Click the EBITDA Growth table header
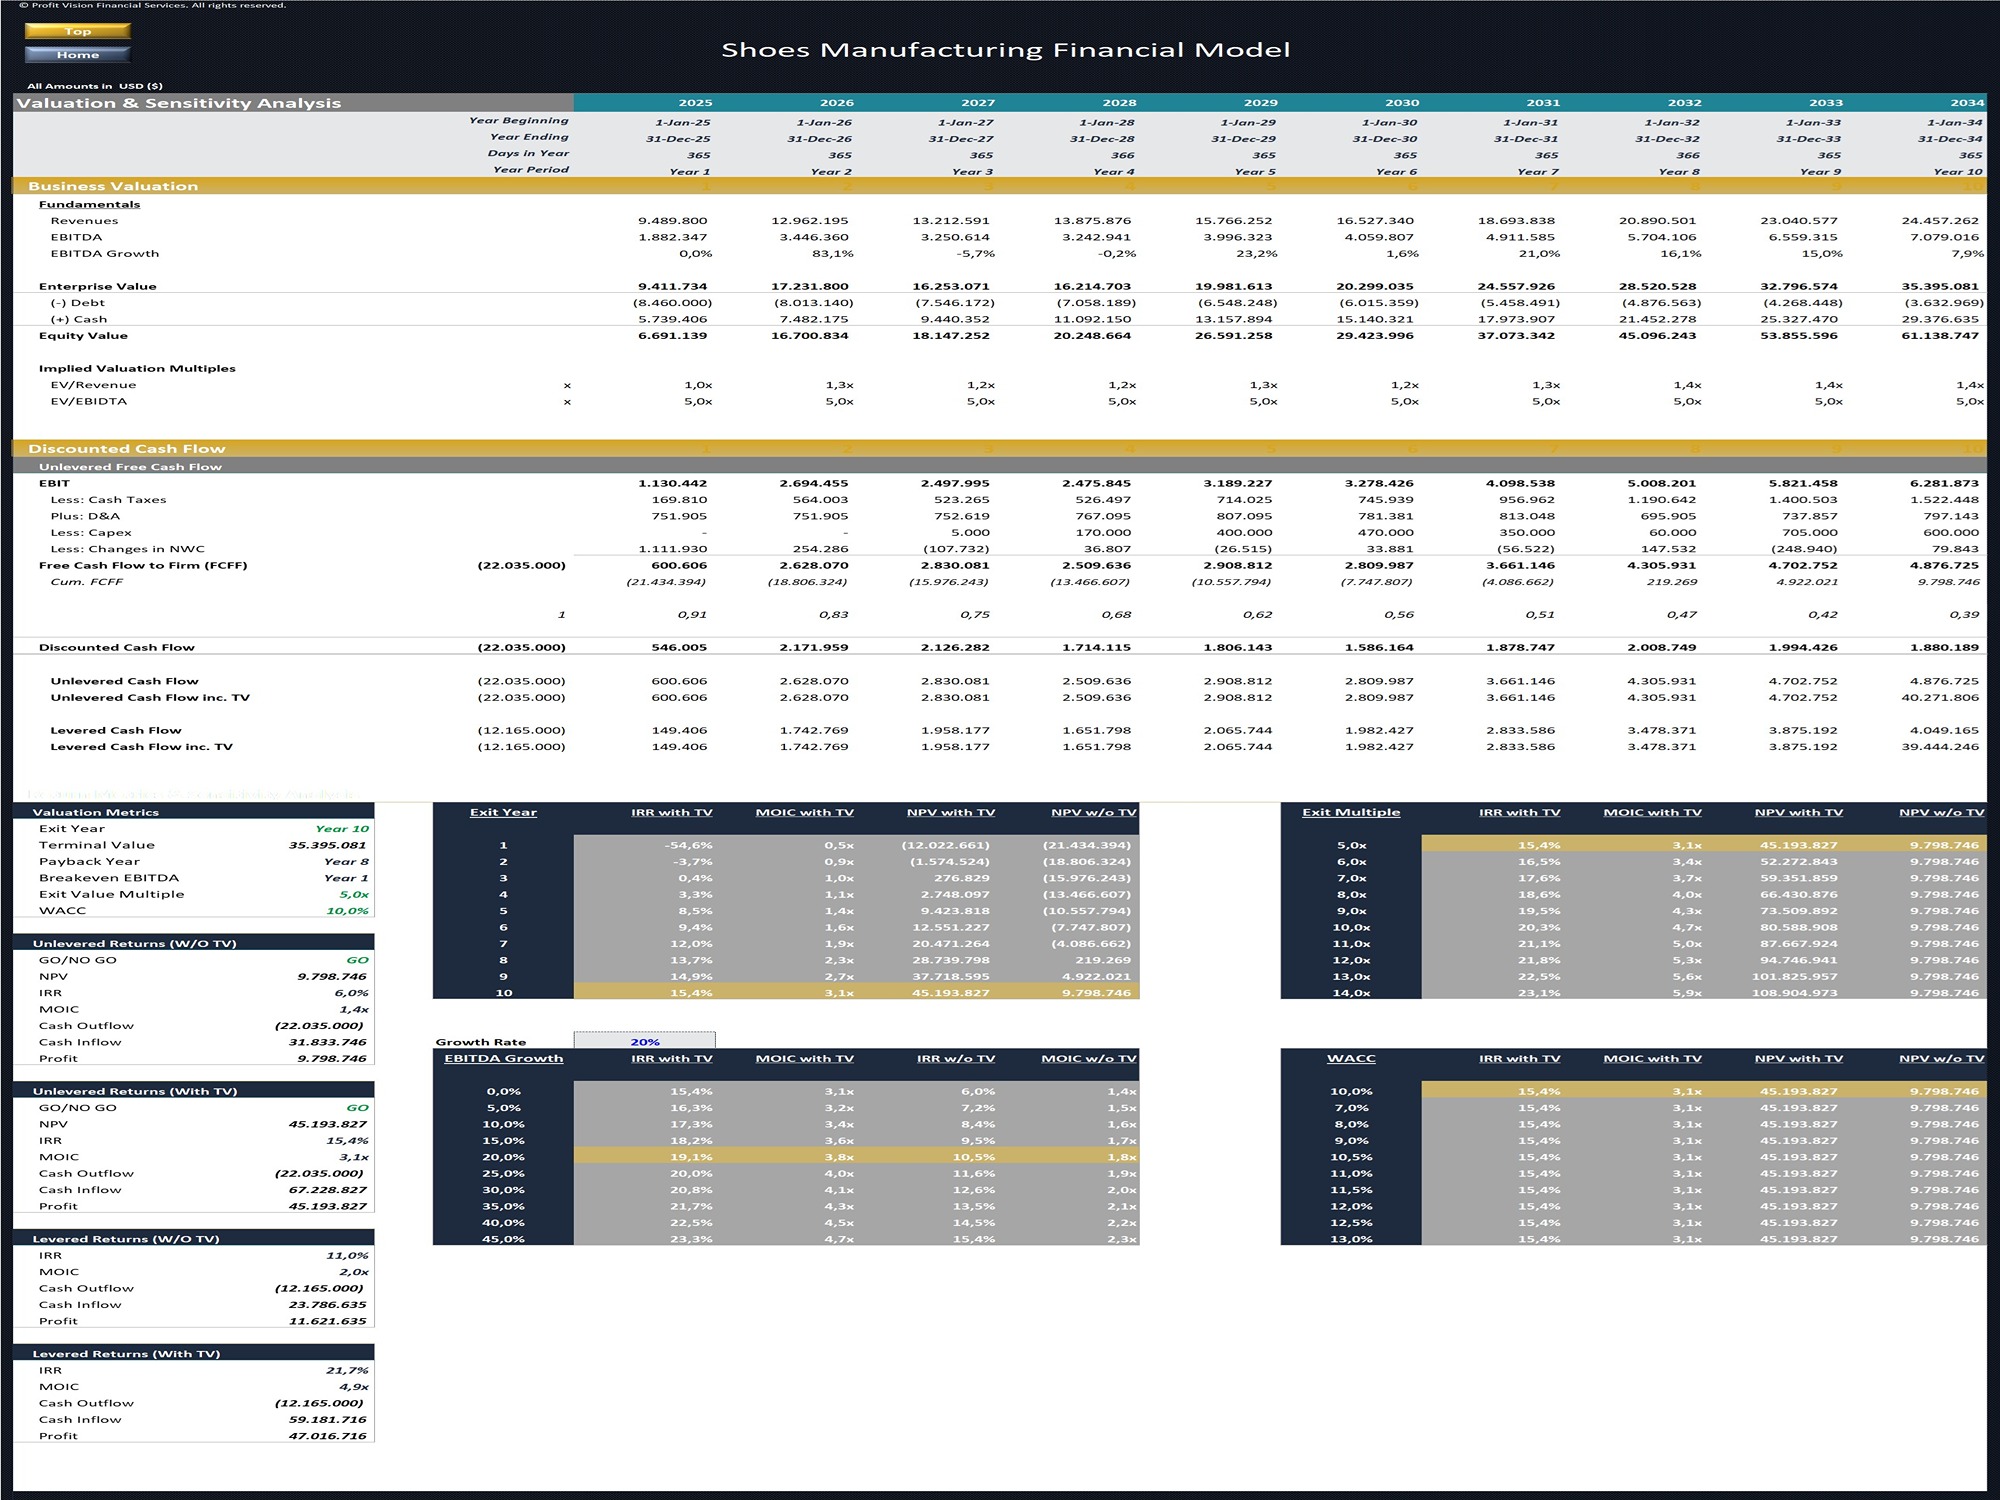 point(504,1058)
